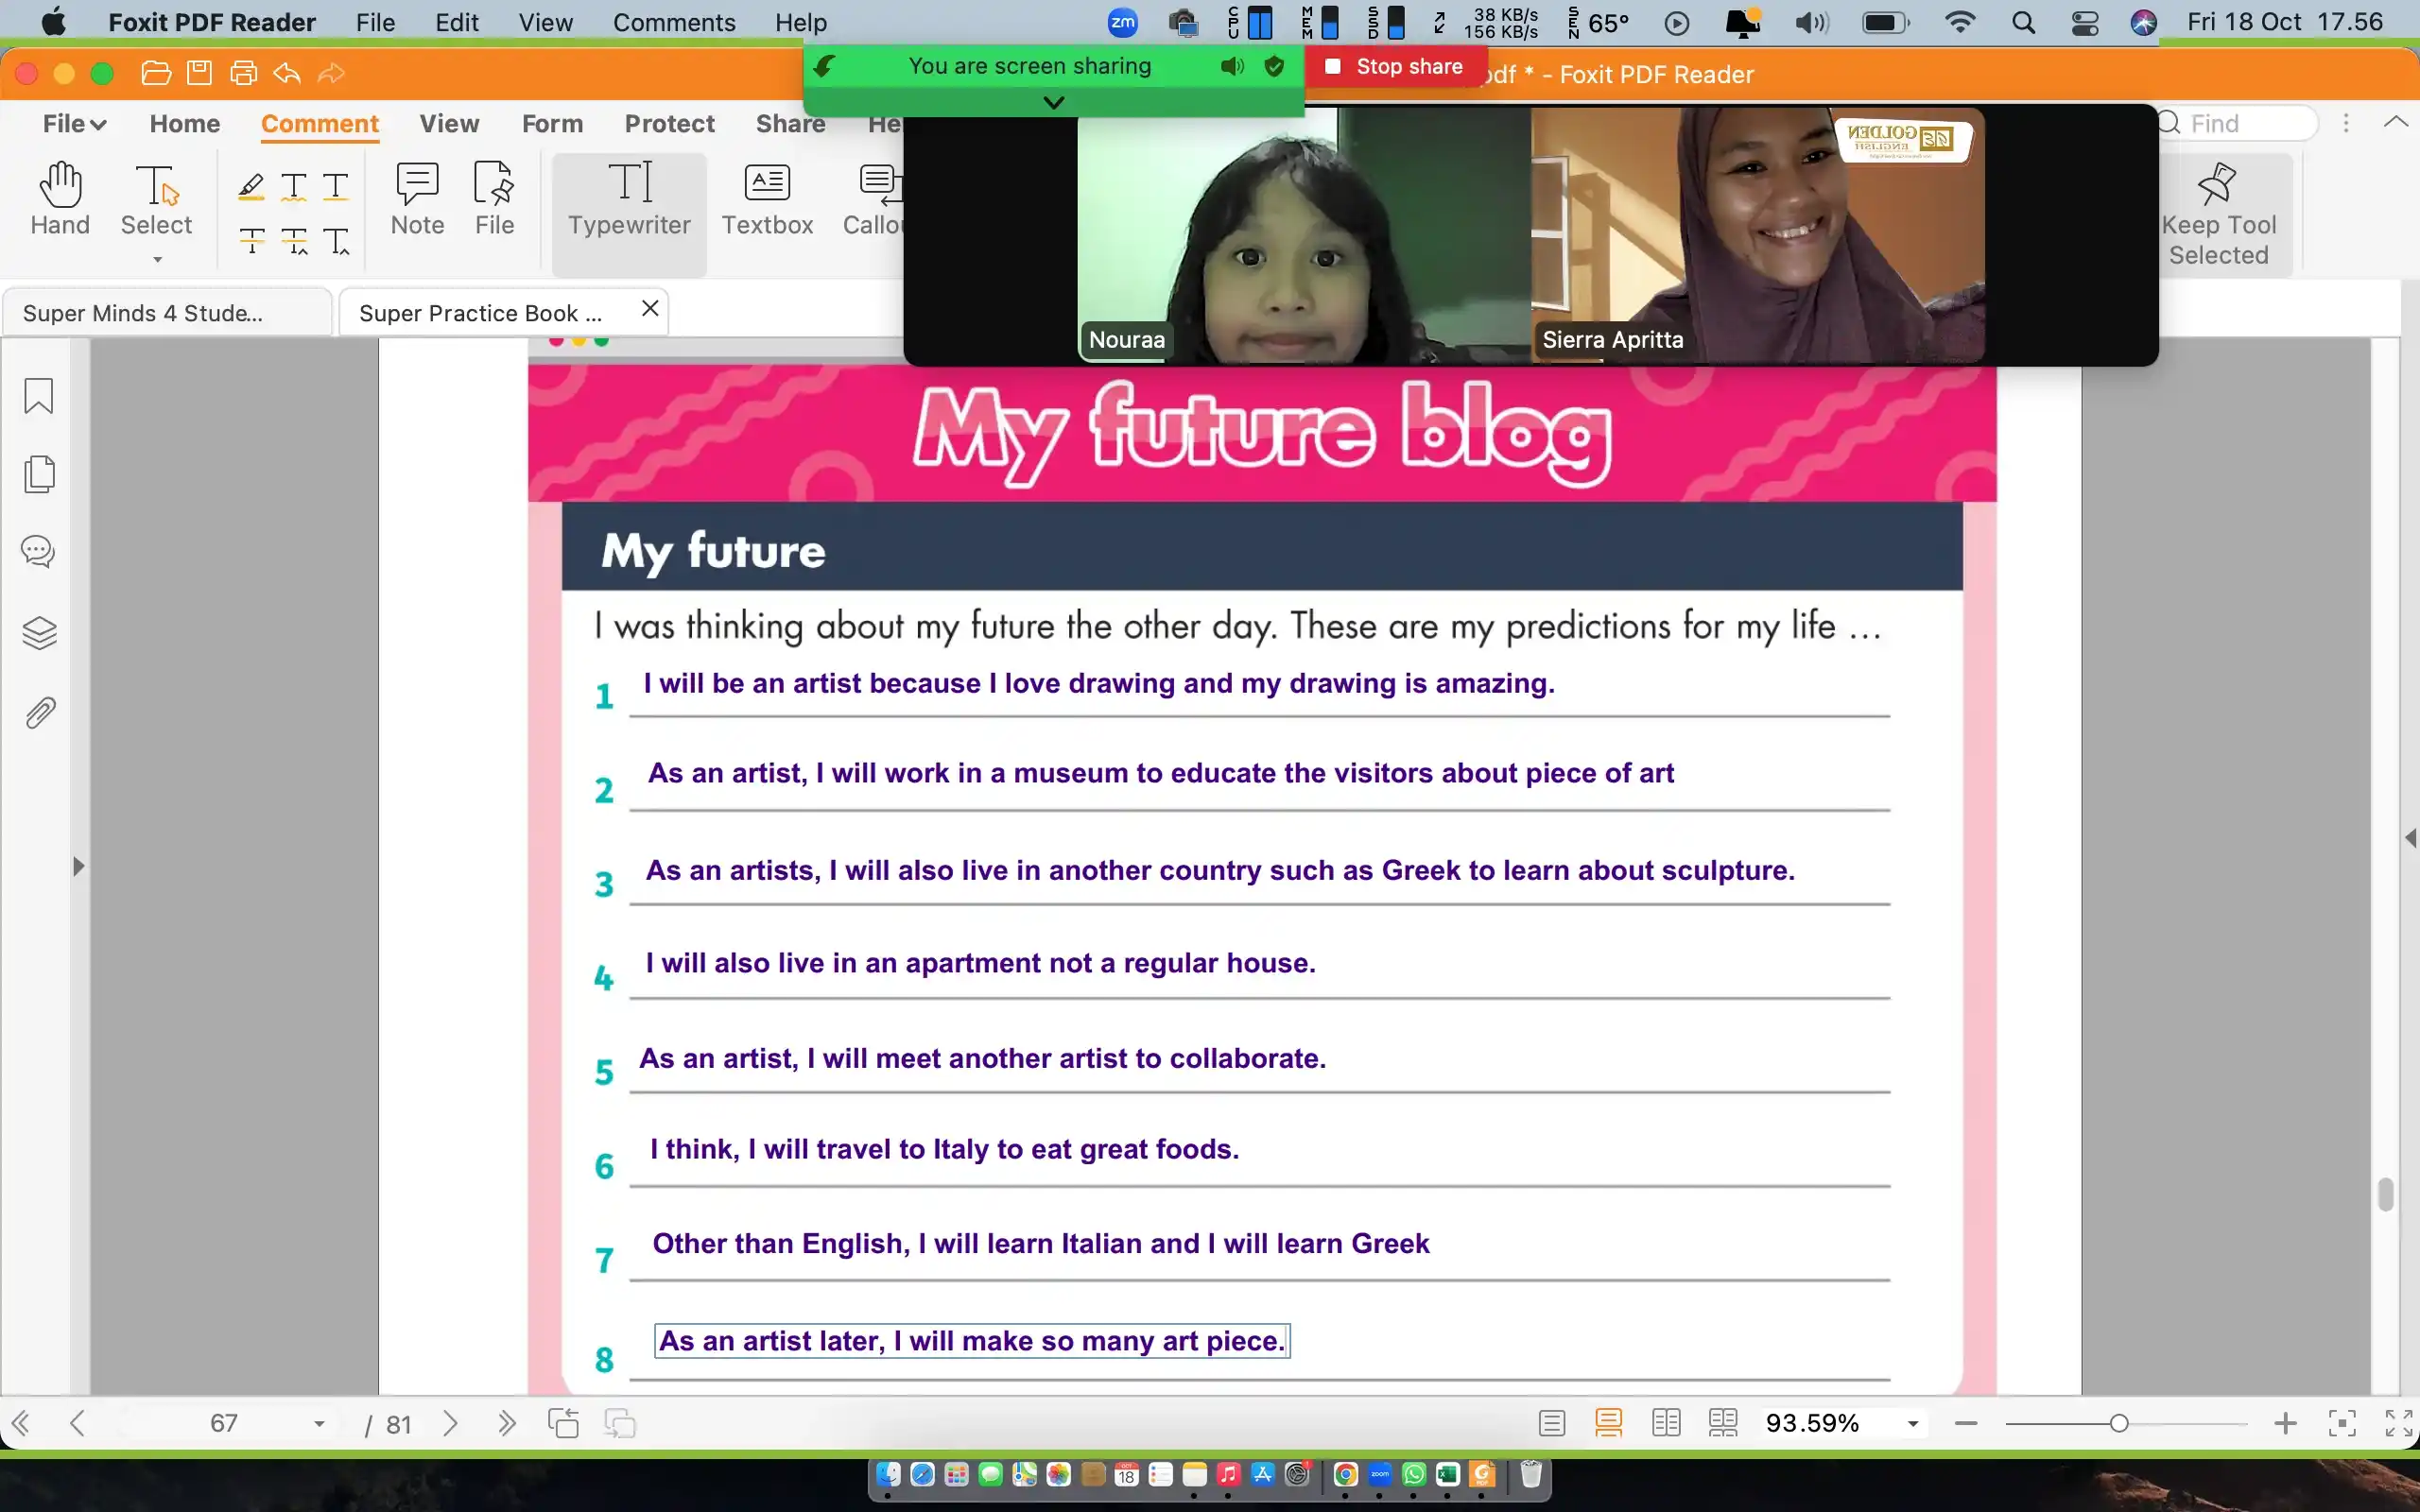Image resolution: width=2420 pixels, height=1512 pixels.
Task: Open the page number dropdown
Action: click(319, 1423)
